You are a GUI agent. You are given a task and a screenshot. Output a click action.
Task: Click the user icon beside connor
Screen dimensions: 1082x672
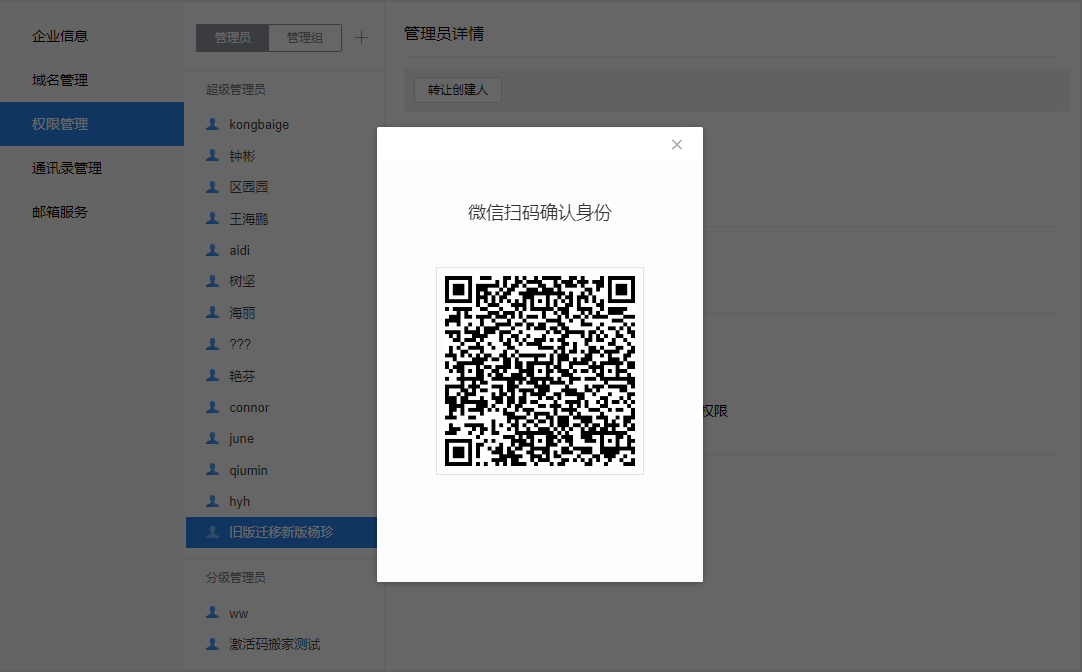[x=212, y=407]
